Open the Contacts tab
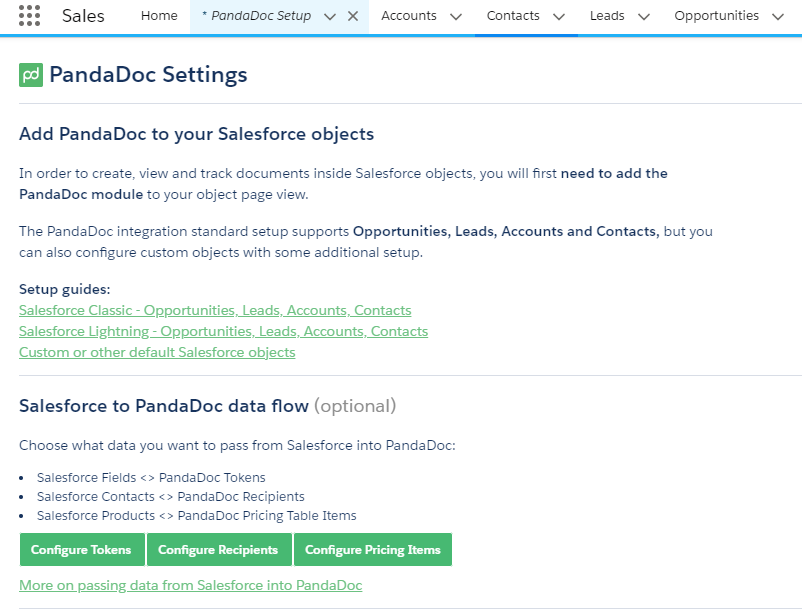 (x=513, y=16)
